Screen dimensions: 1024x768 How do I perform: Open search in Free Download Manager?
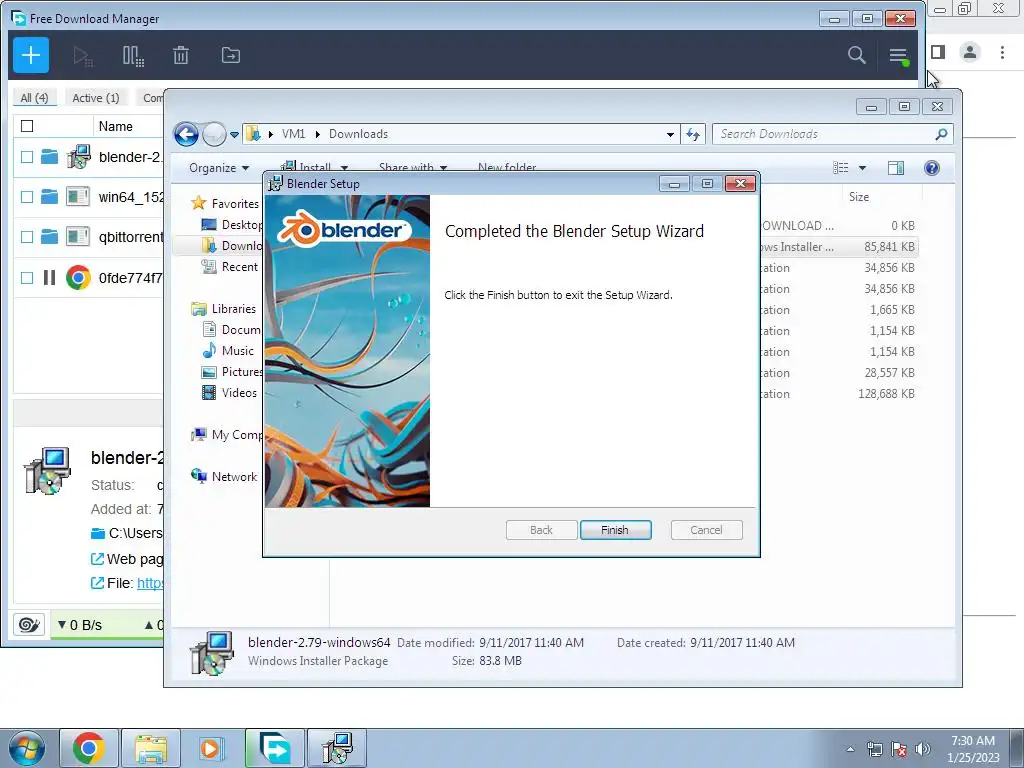pos(857,56)
